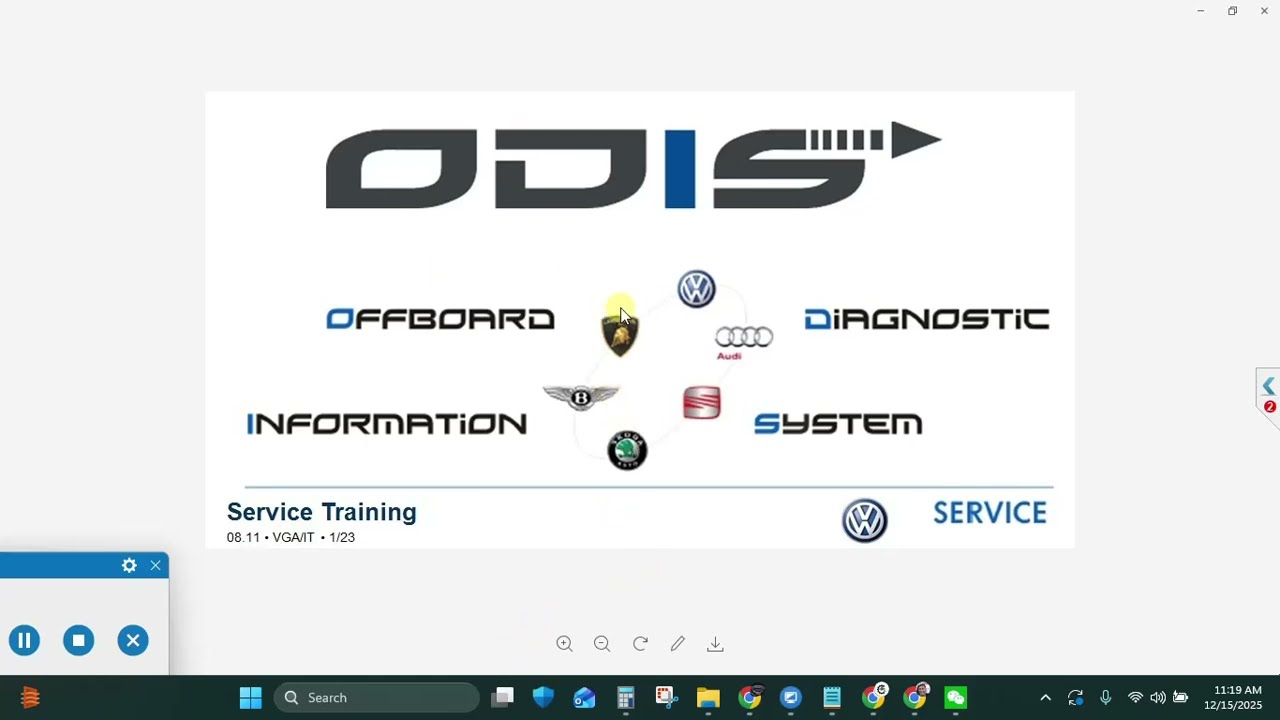Close the viewer window
1280x720 pixels.
pos(1264,11)
